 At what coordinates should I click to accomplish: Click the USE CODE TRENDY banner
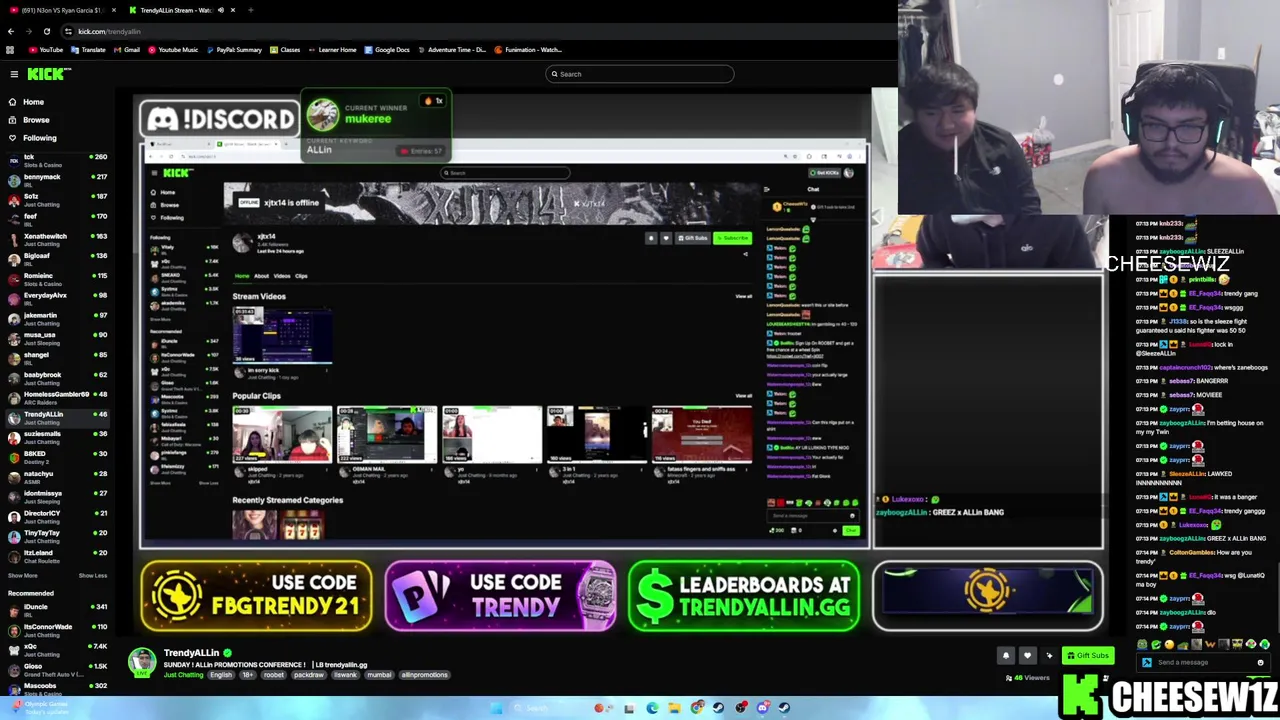(500, 596)
